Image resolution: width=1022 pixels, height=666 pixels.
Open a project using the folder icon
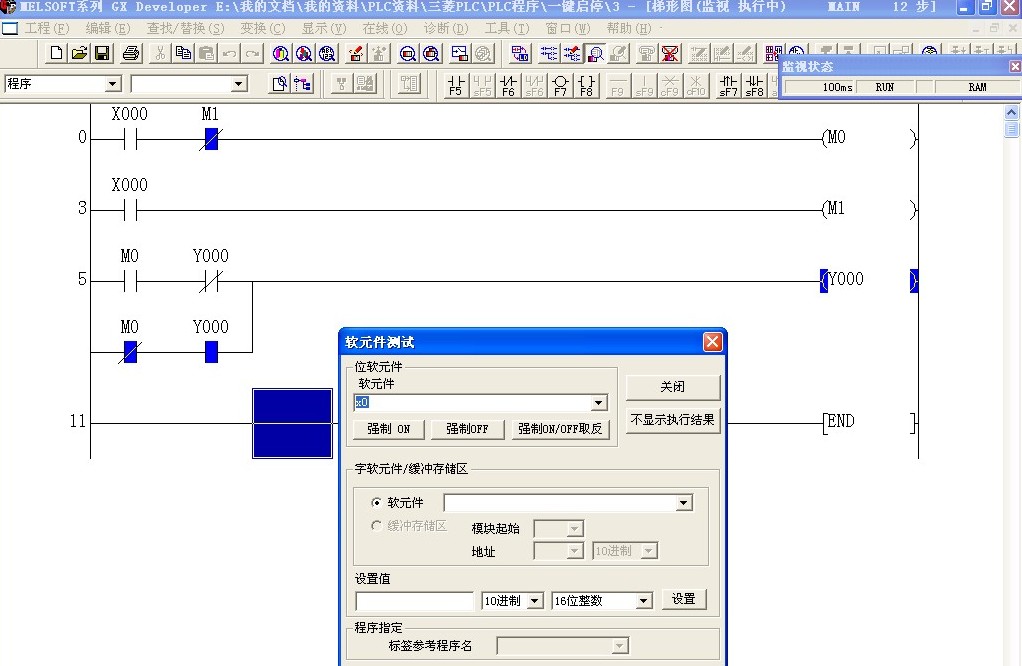coord(80,53)
